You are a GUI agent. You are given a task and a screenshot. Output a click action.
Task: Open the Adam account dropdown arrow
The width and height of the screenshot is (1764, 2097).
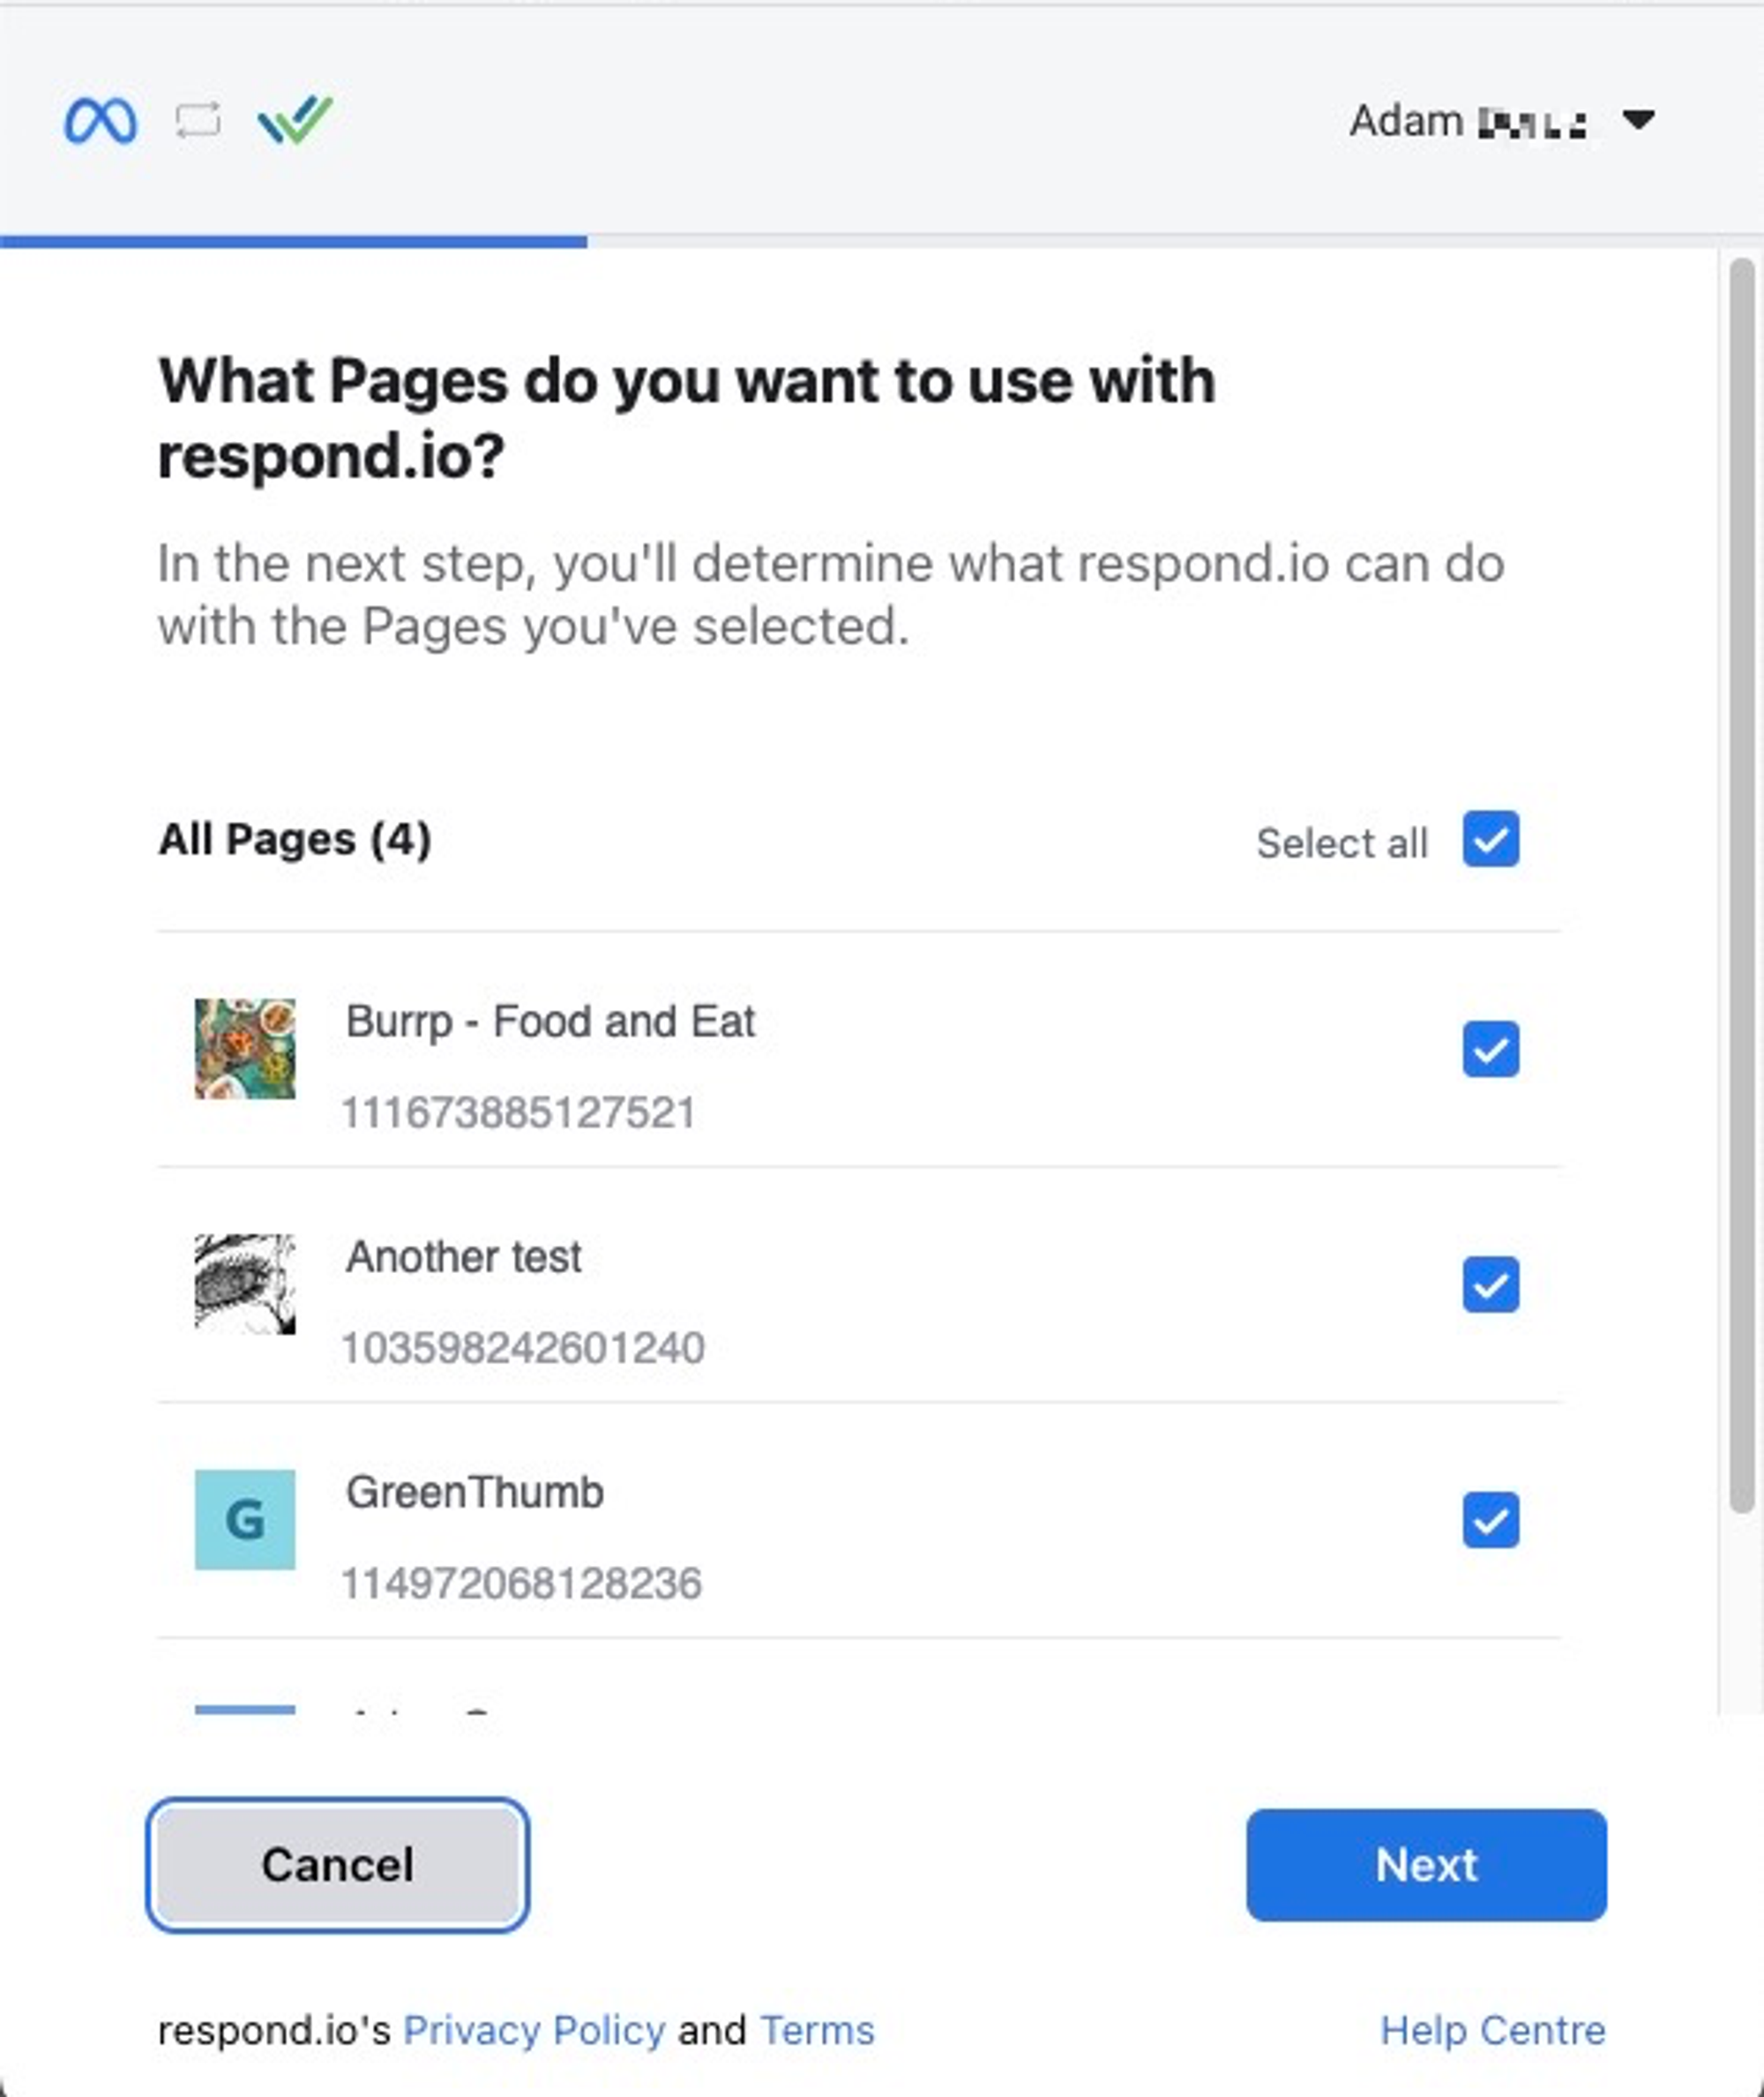1638,120
